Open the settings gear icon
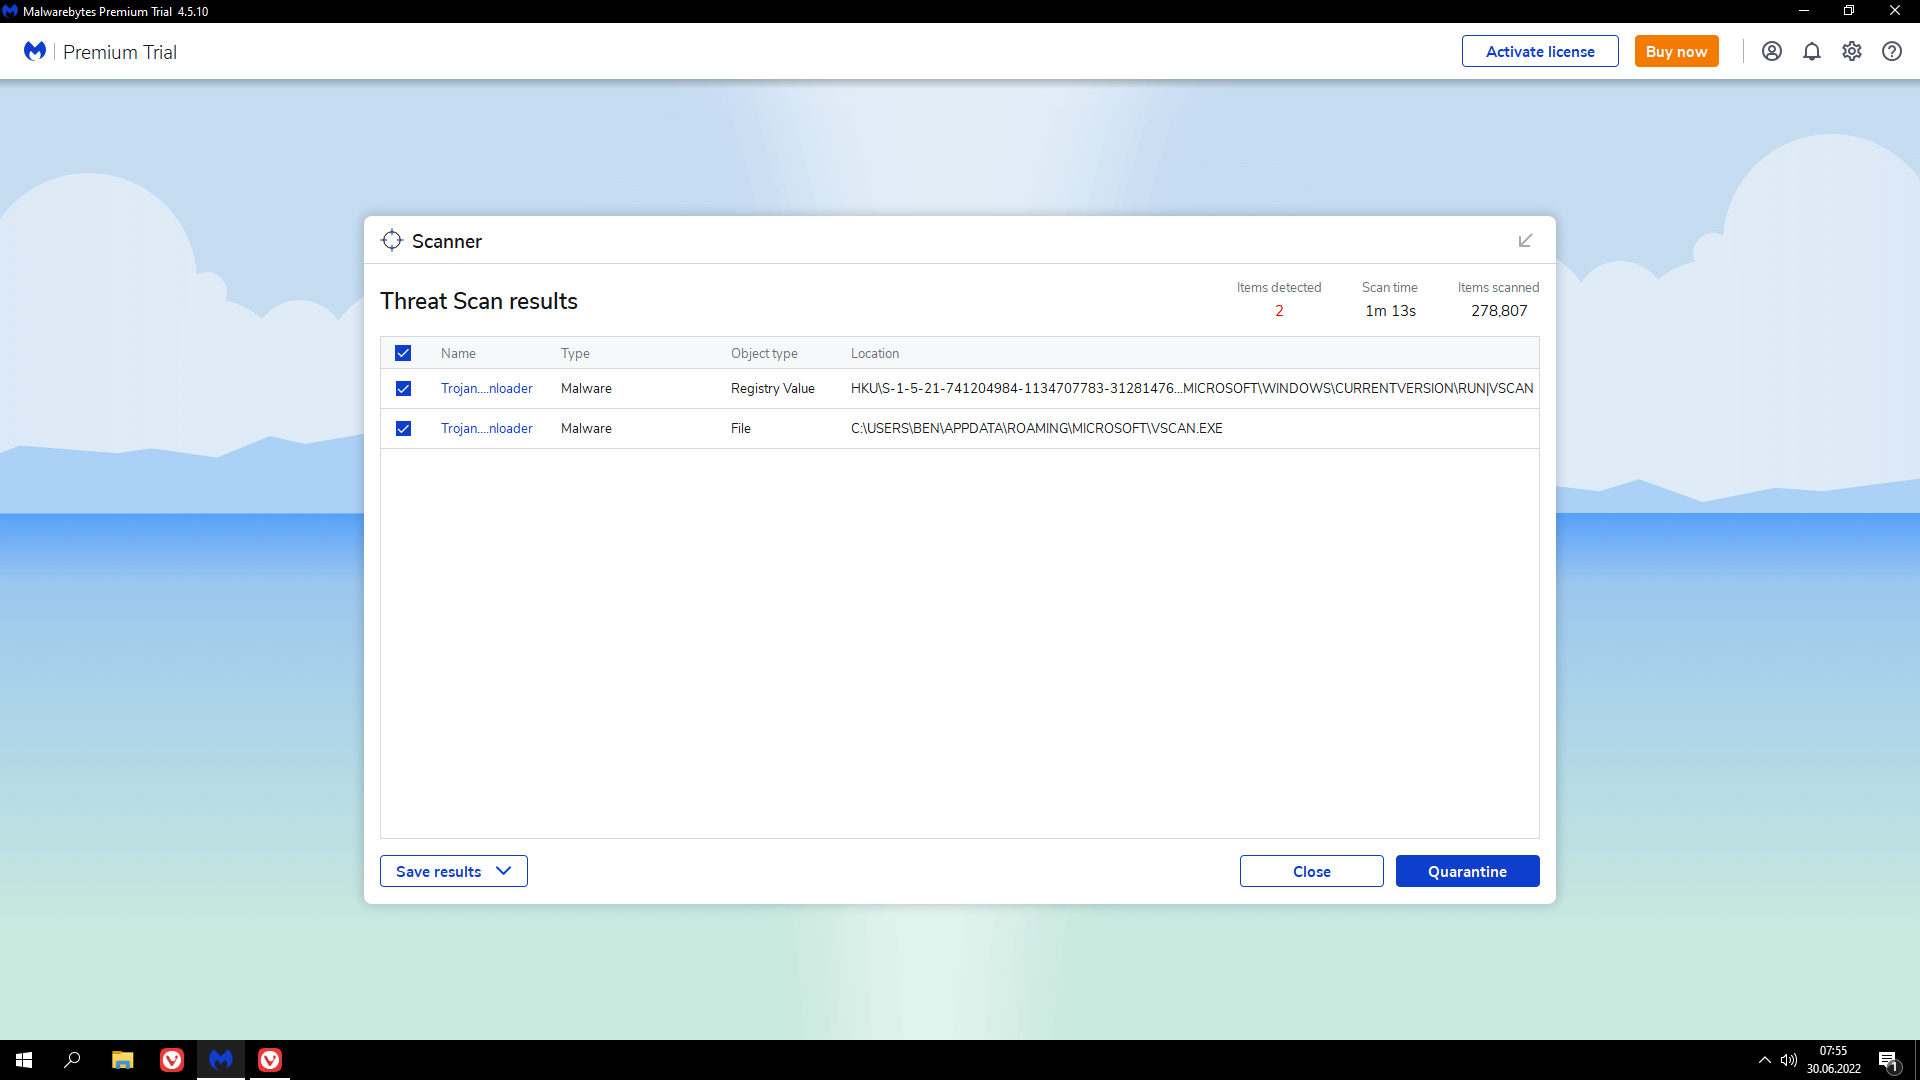 (x=1851, y=51)
